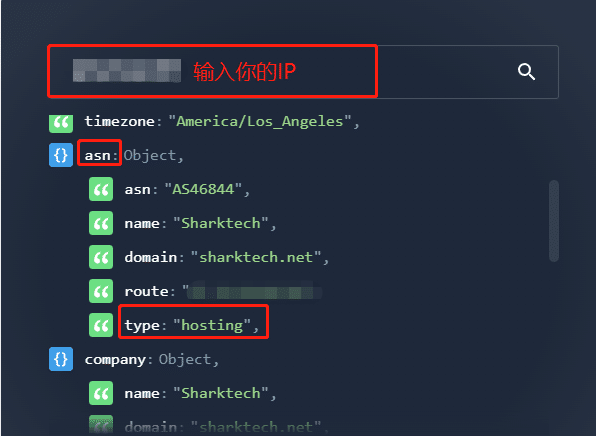596x436 pixels.
Task: Click the "AS46844" asn value
Action: point(203,189)
